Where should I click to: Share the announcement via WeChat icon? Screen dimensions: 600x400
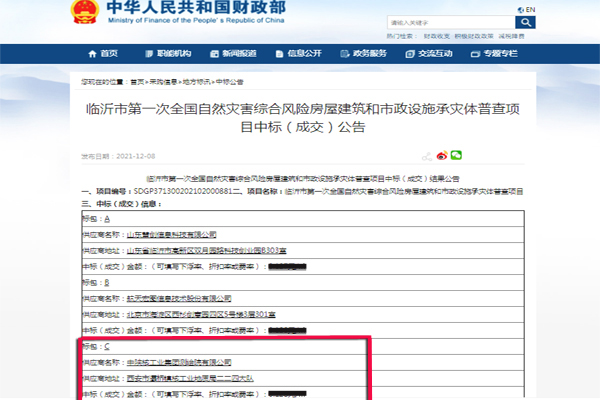tap(456, 156)
